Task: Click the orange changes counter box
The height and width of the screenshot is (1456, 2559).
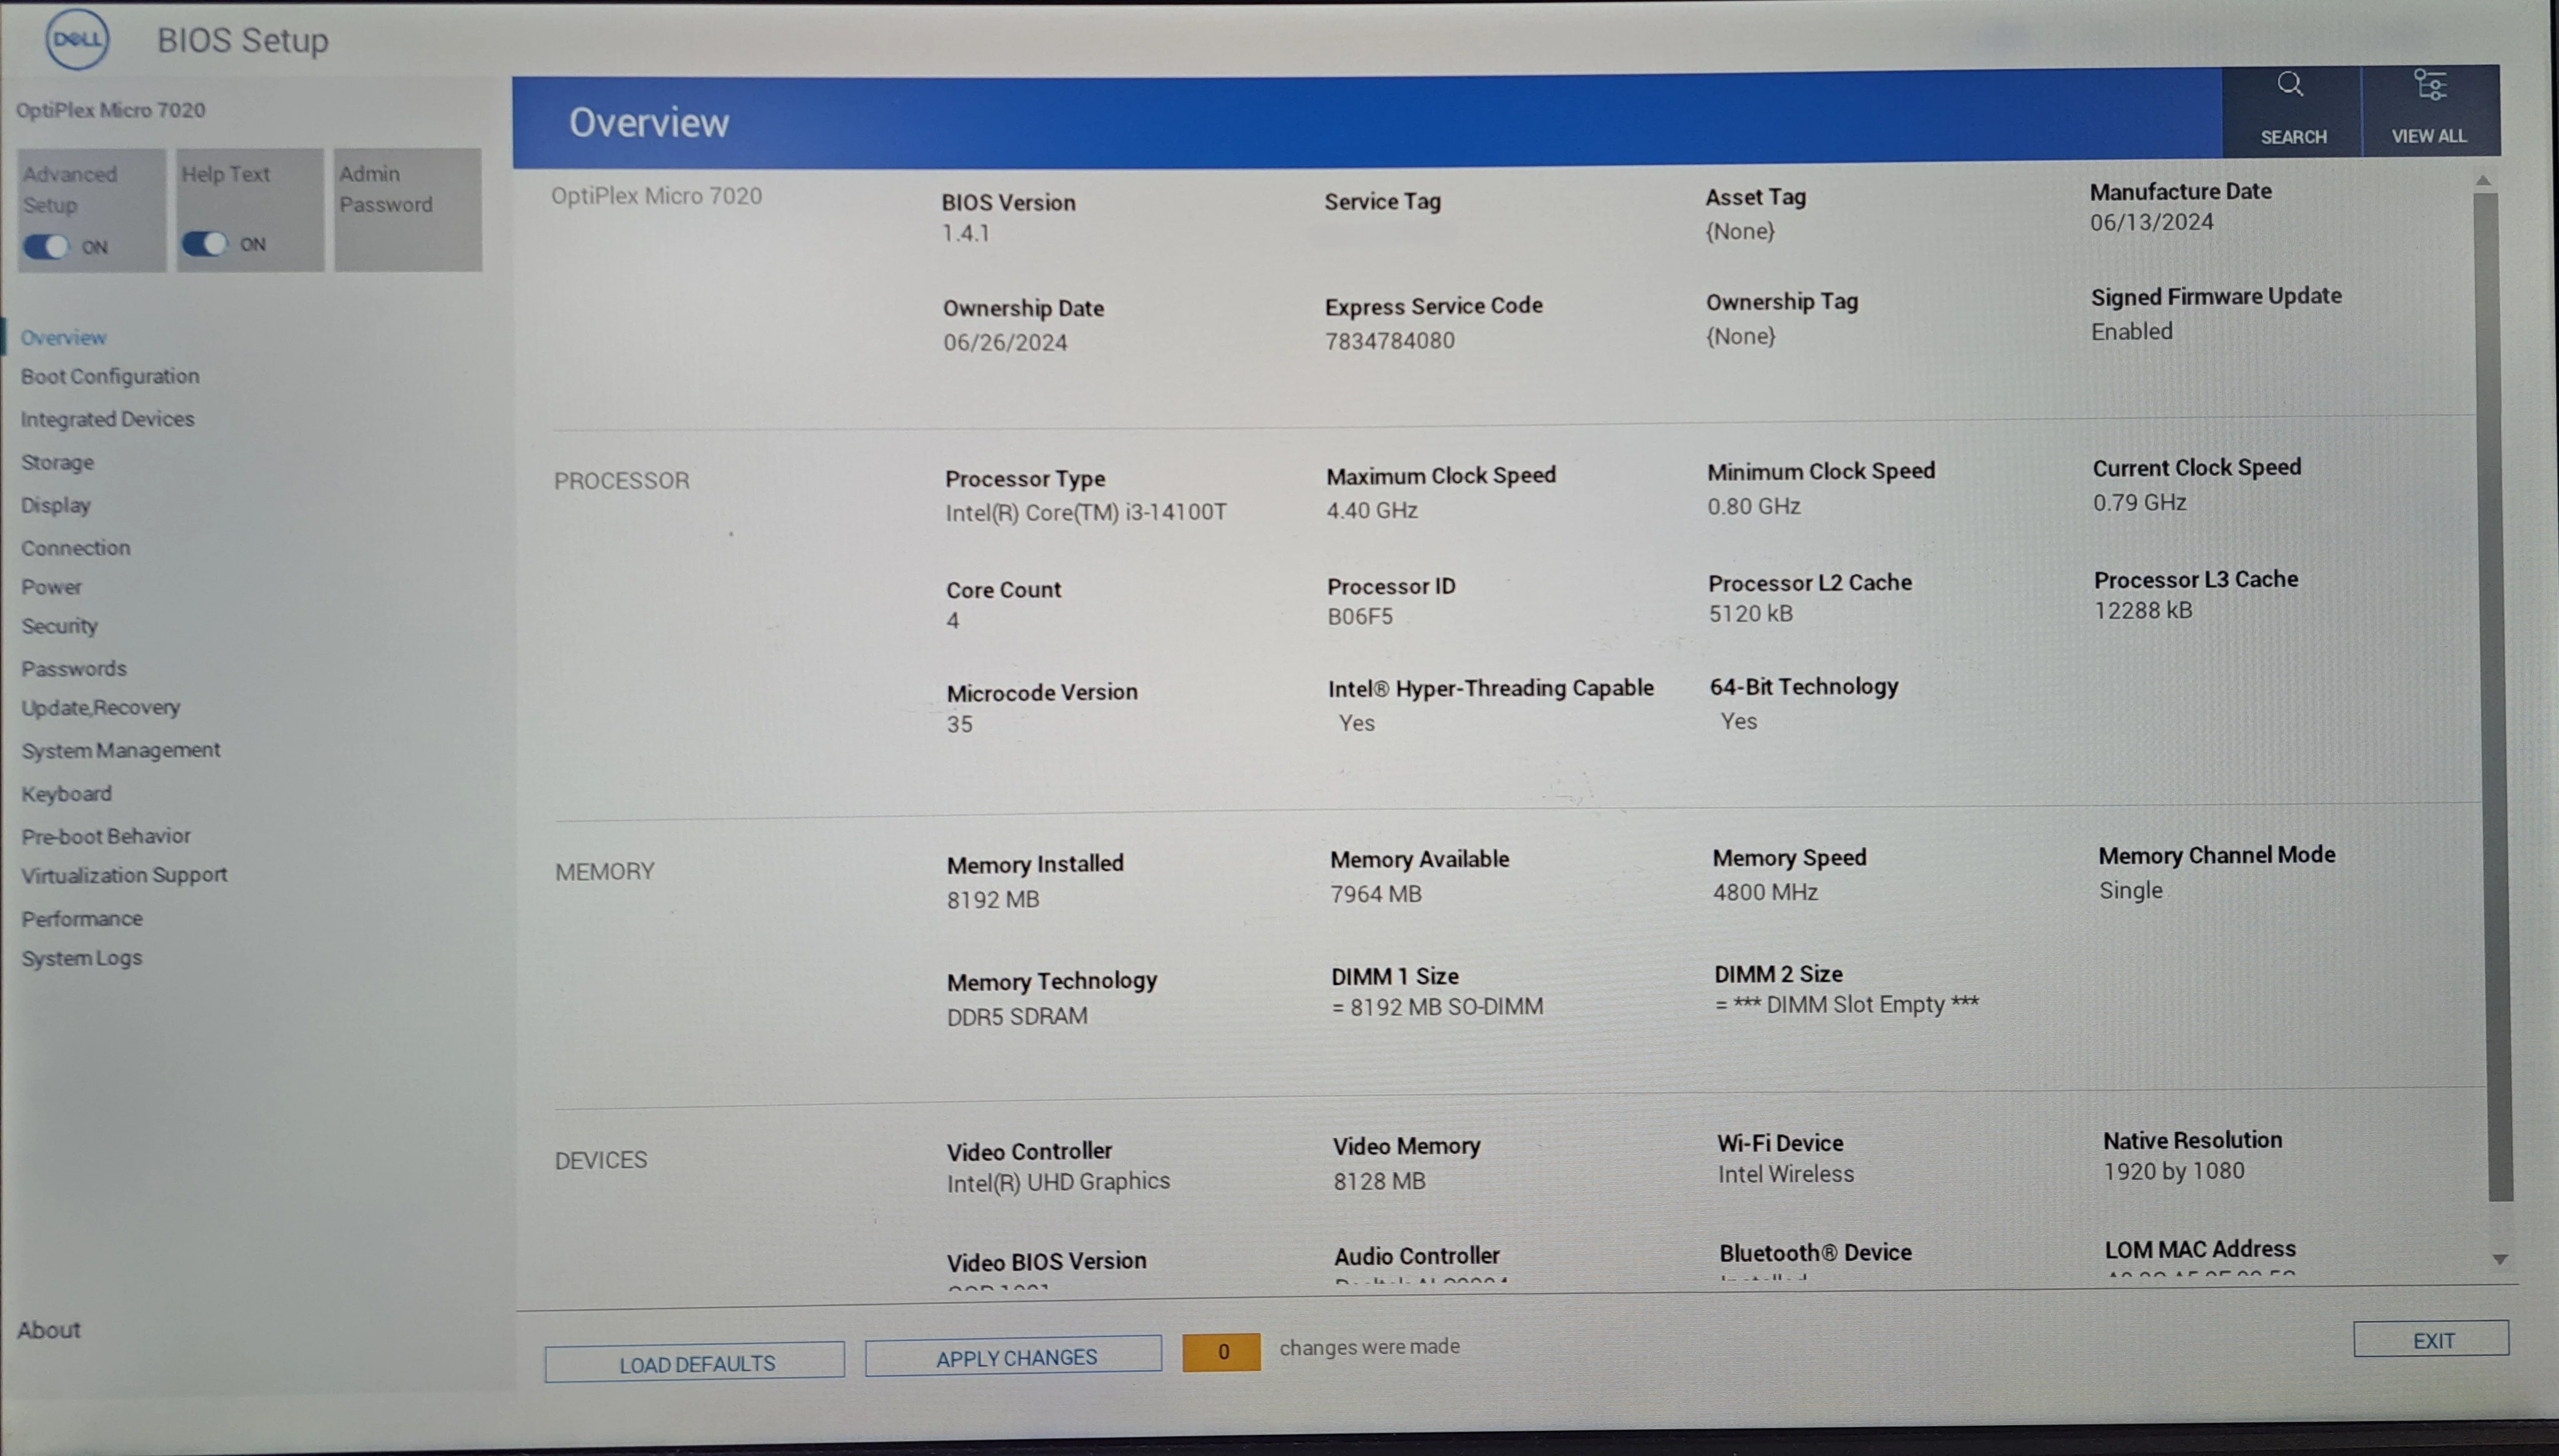Action: [1221, 1352]
